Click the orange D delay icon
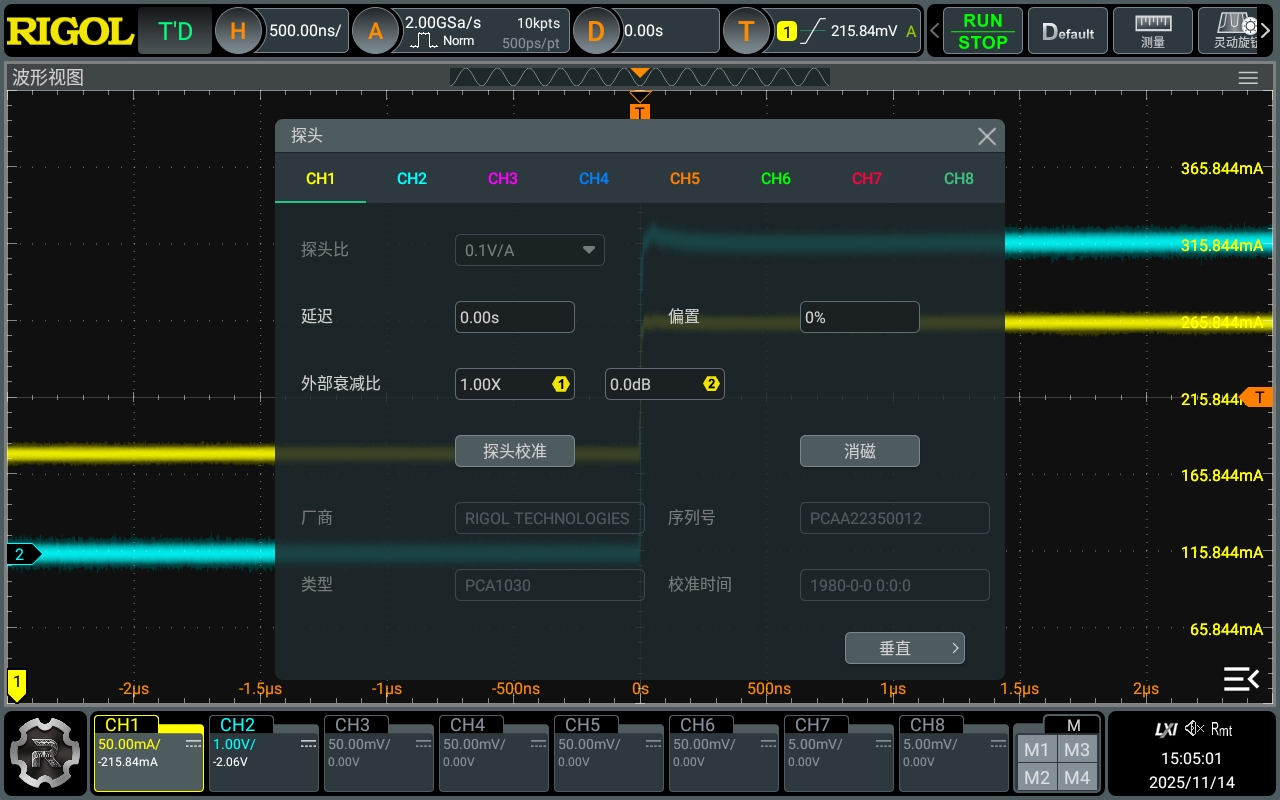This screenshot has height=800, width=1280. pyautogui.click(x=596, y=31)
